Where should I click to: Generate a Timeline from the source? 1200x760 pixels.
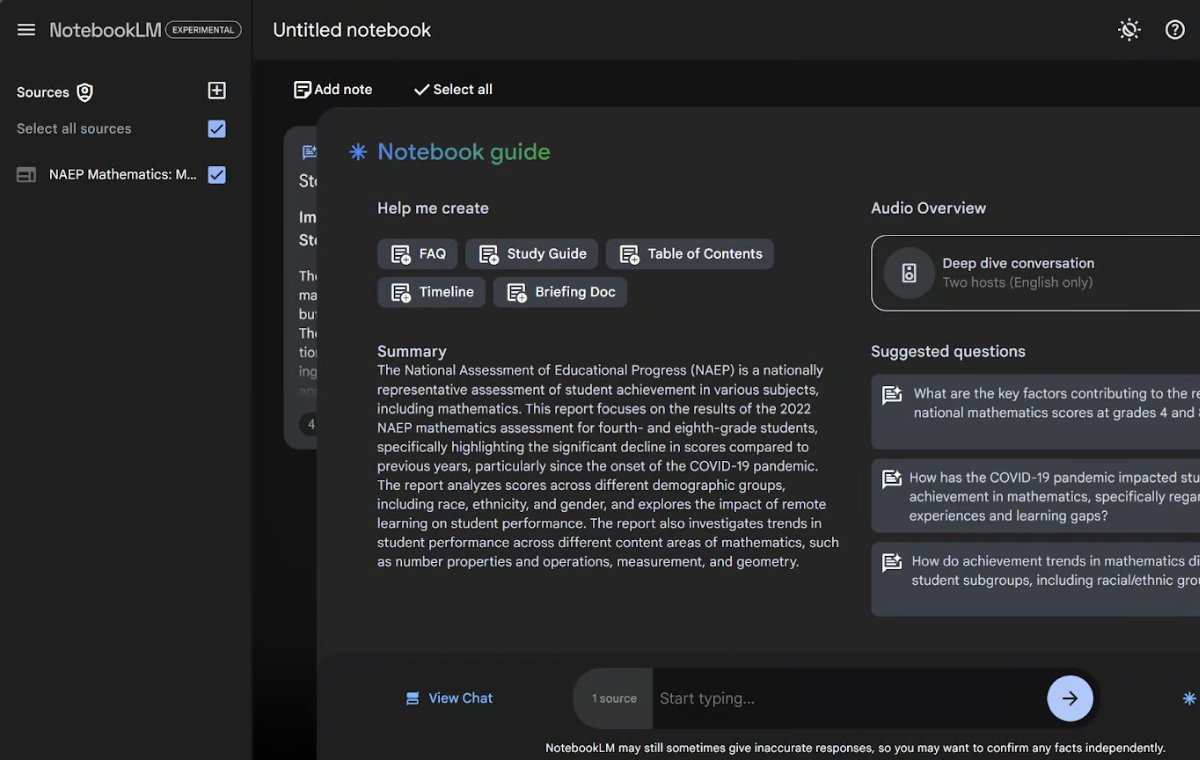(x=431, y=291)
